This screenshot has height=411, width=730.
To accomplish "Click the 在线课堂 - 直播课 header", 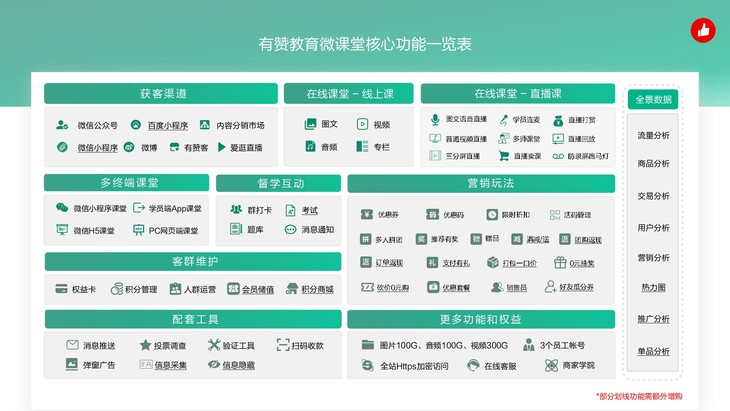I will tap(518, 94).
